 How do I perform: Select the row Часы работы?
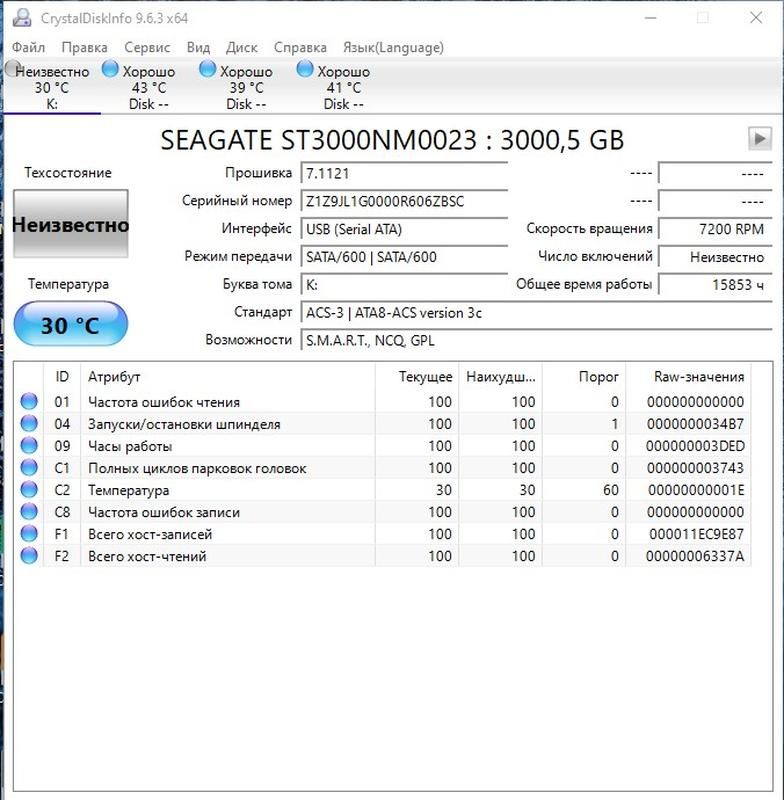(383, 445)
